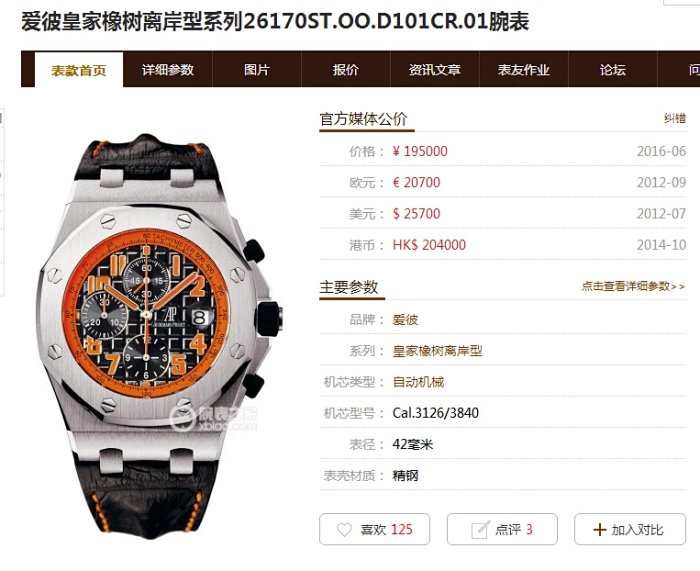Click the 纠错 correction link
Viewport: 700px width, 571px height.
tap(675, 118)
